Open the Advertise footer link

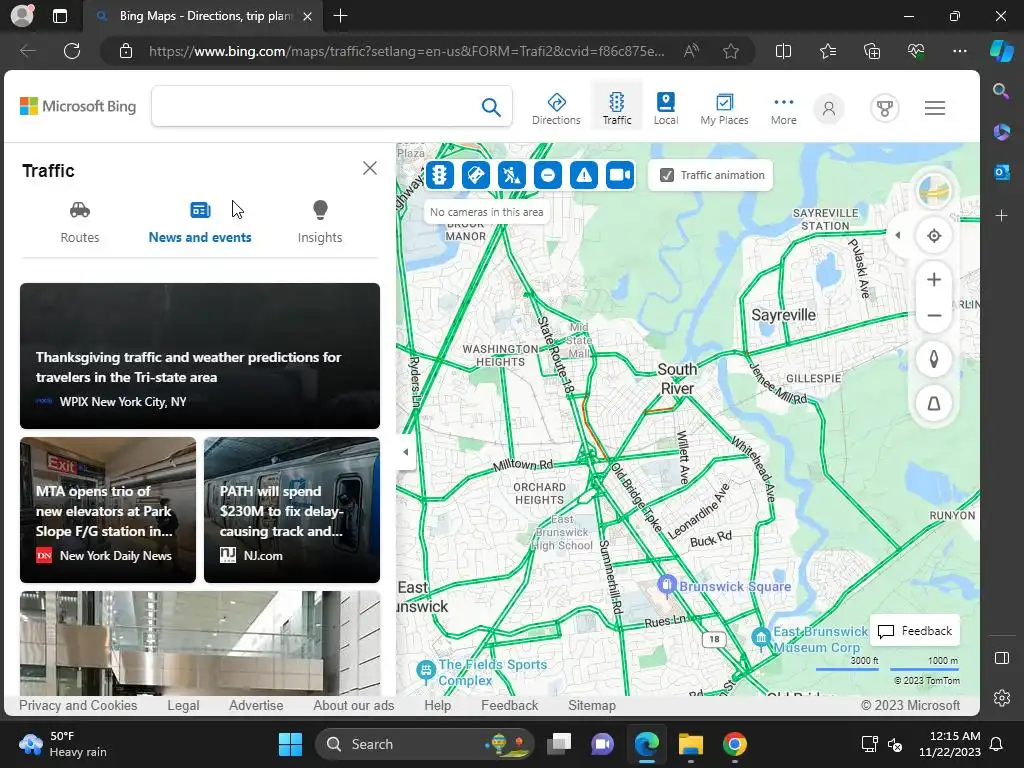point(256,705)
